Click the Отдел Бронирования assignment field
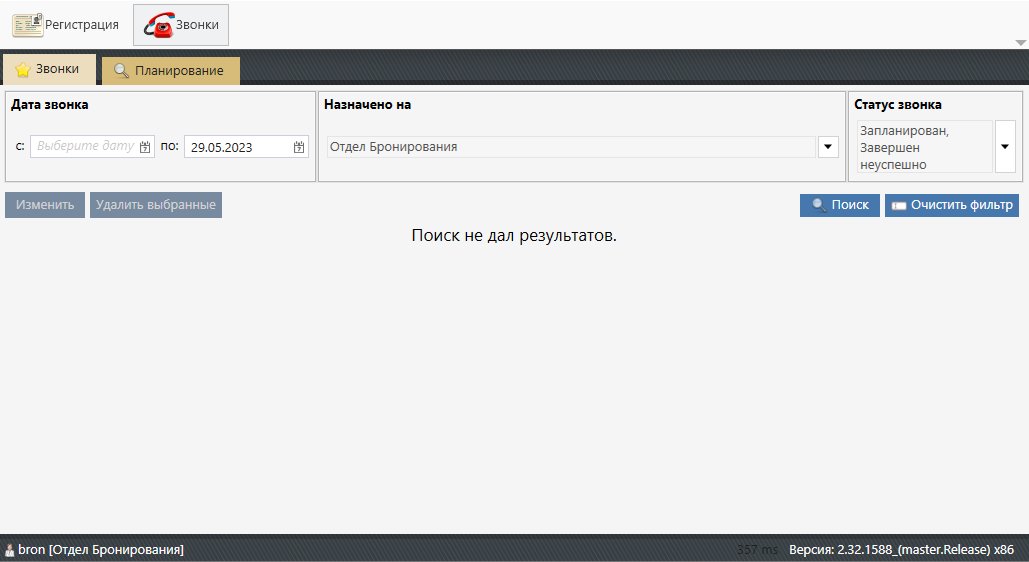The height and width of the screenshot is (562, 1029). (570, 147)
